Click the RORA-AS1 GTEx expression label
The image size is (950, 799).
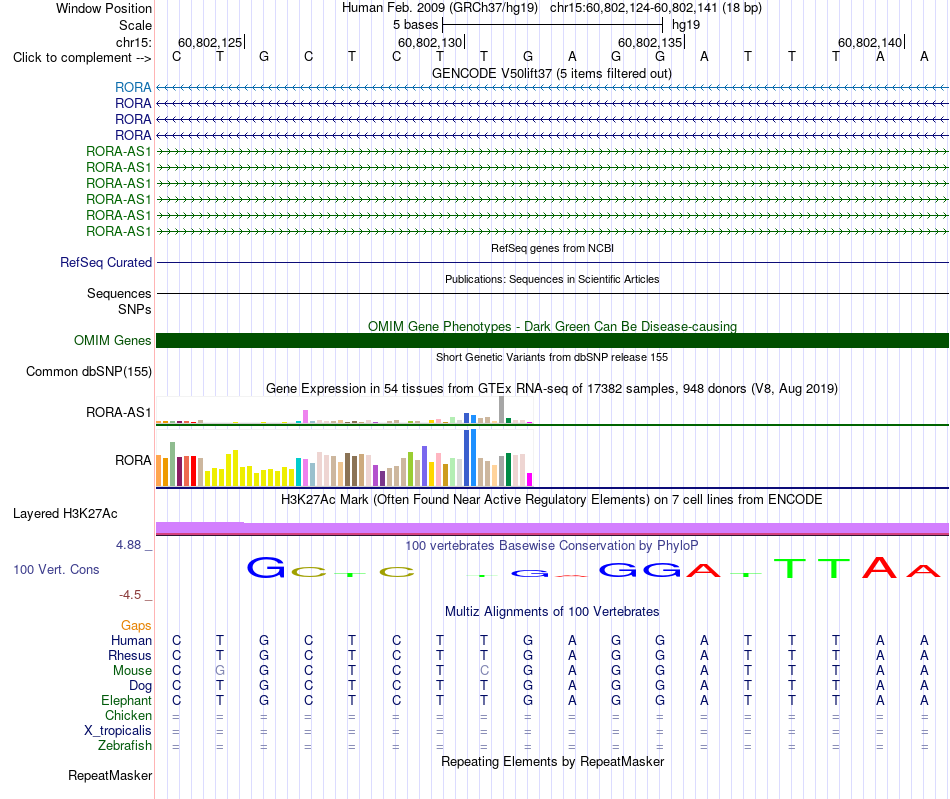(x=118, y=412)
